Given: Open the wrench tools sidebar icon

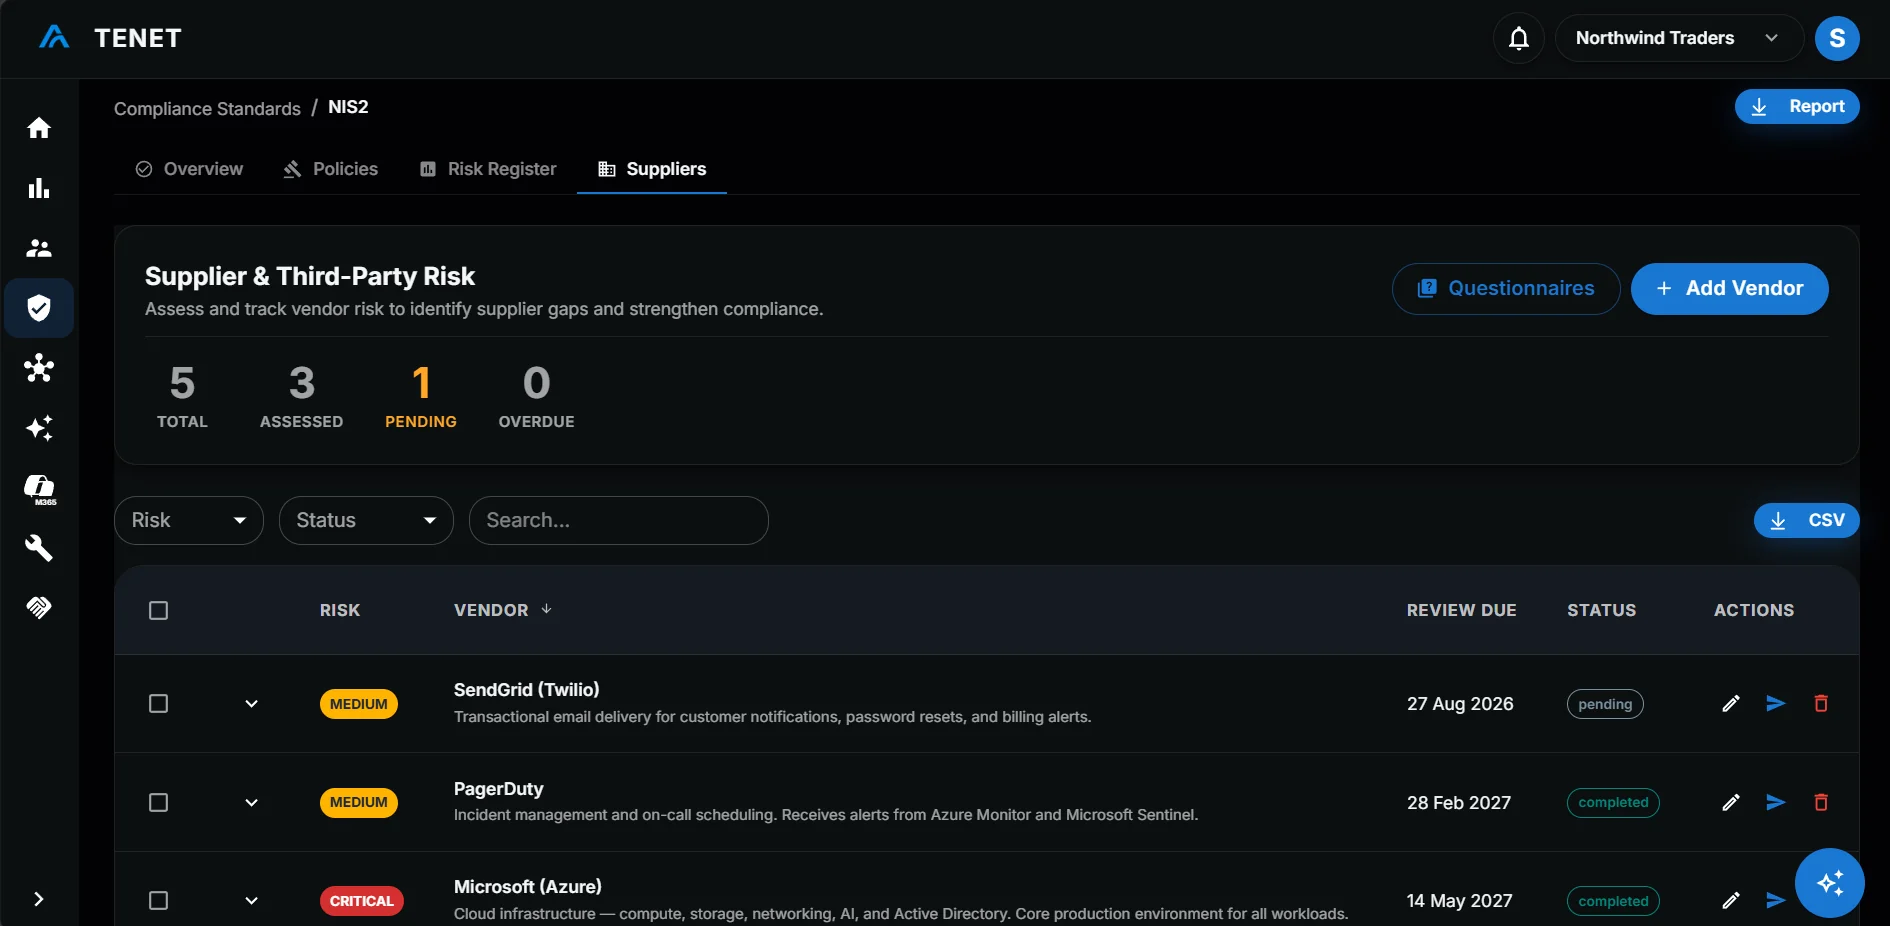Looking at the screenshot, I should tap(39, 548).
